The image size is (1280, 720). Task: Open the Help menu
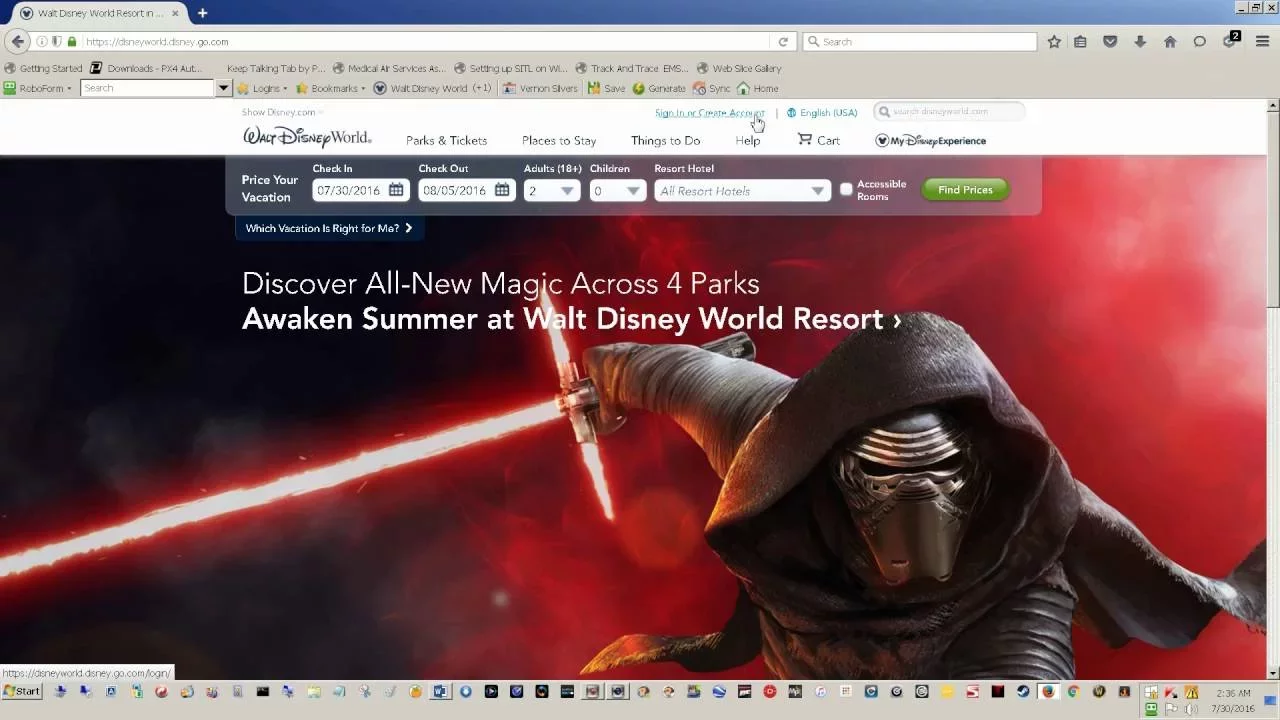click(x=748, y=140)
